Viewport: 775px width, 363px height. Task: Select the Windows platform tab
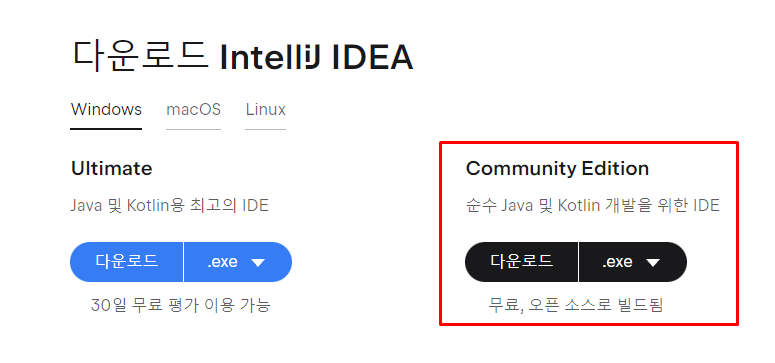pos(106,110)
